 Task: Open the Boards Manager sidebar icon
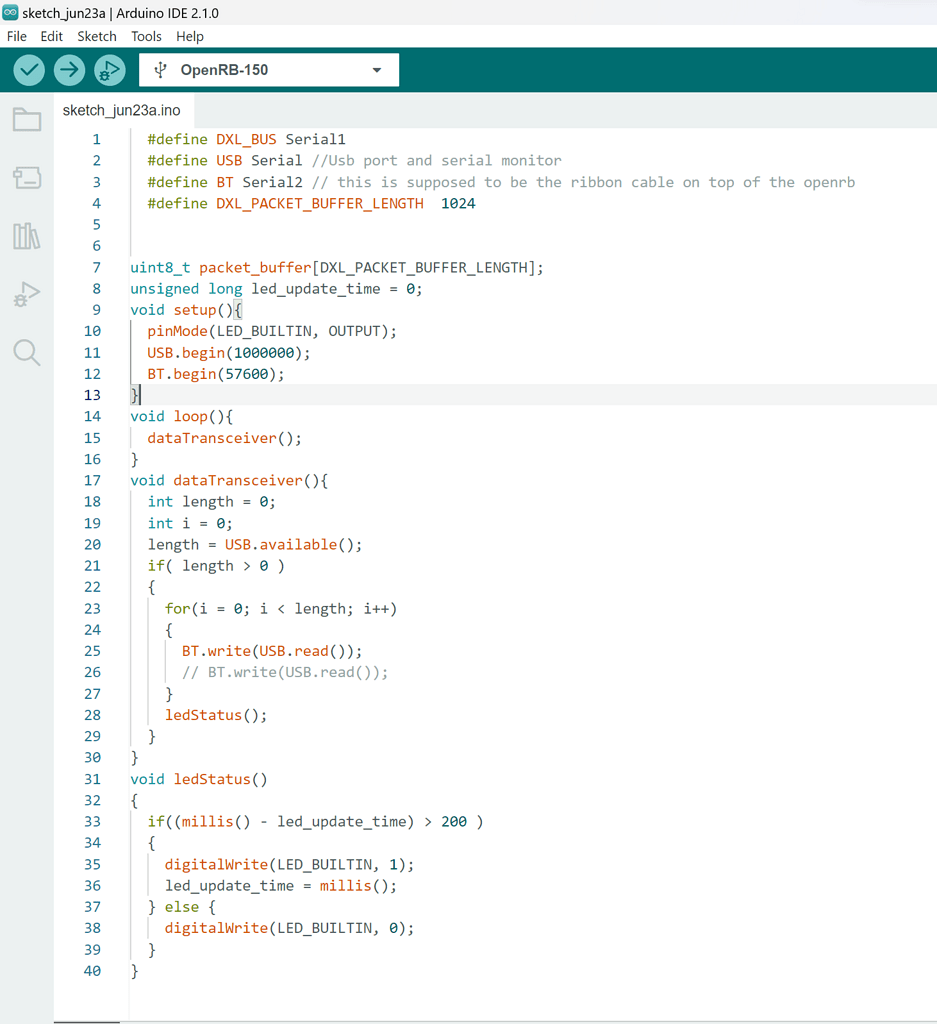point(26,177)
